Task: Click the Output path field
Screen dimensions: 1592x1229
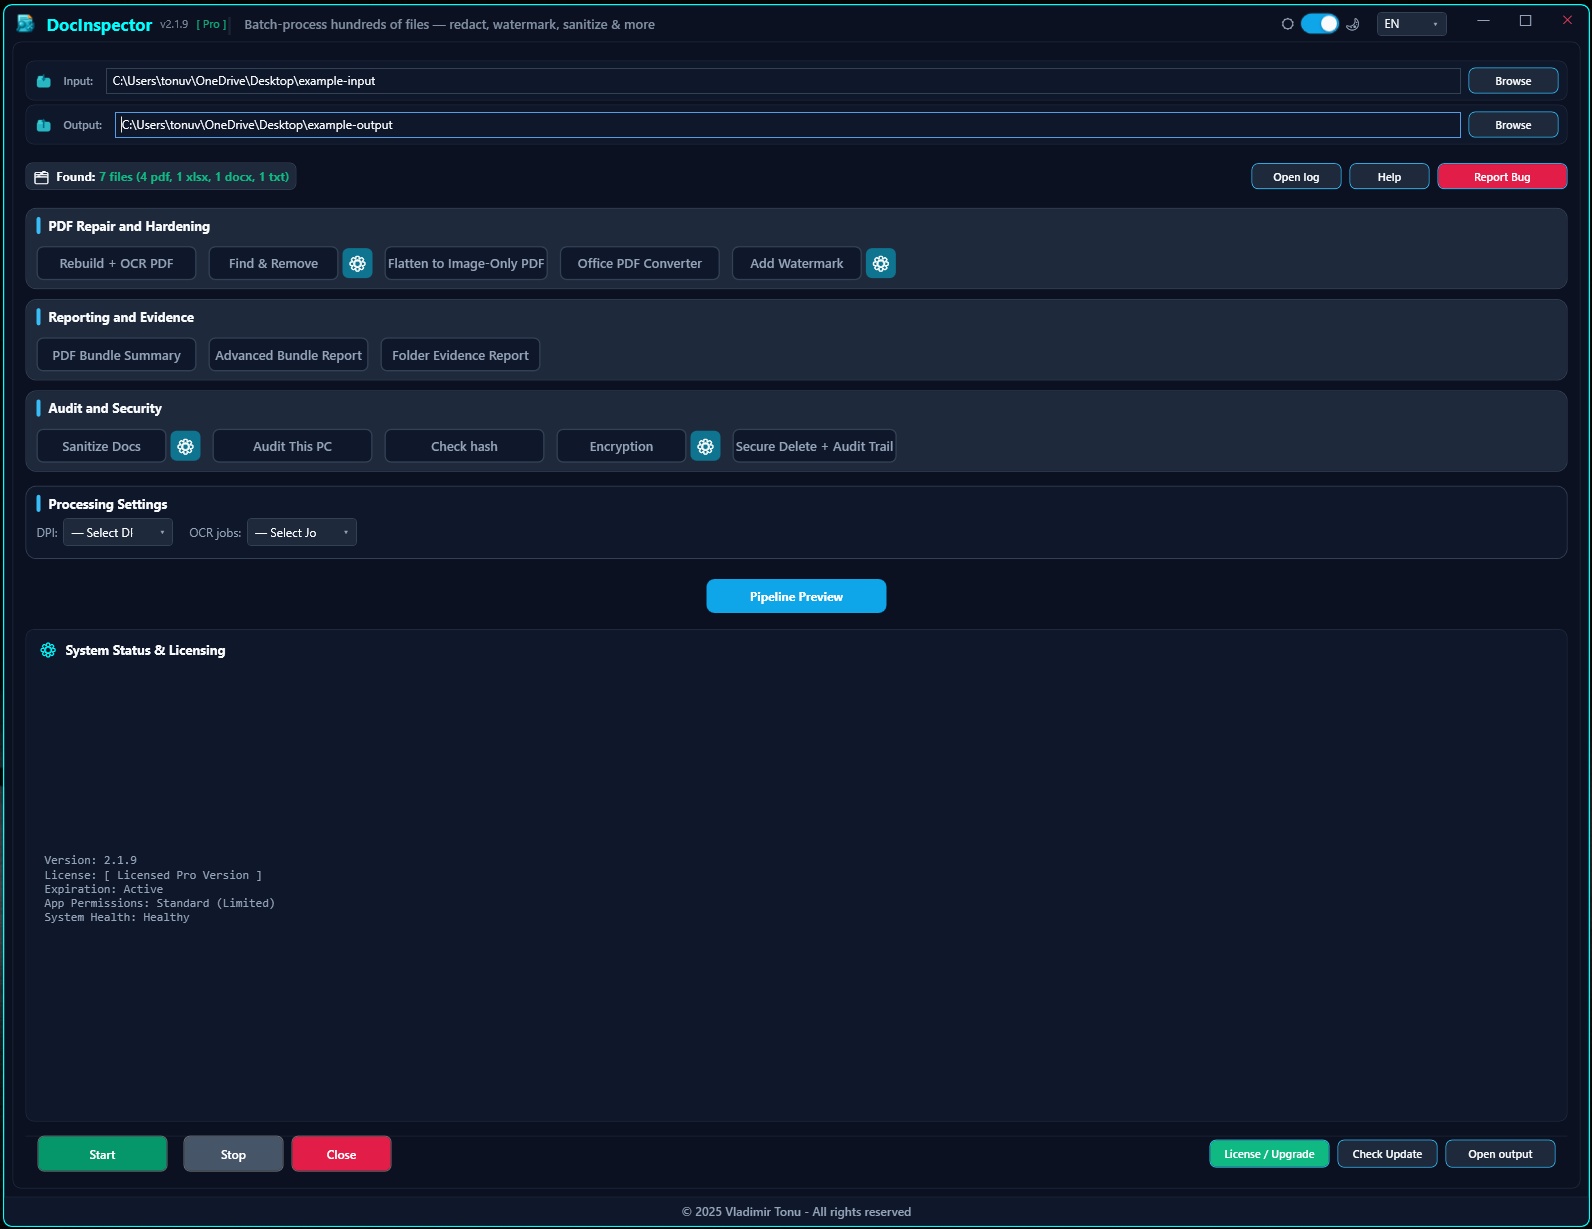Action: pos(787,125)
